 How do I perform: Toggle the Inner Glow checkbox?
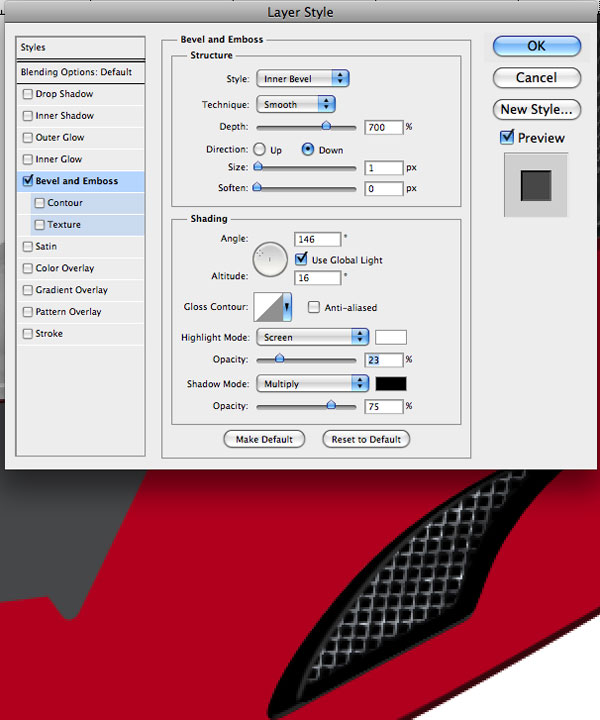click(x=28, y=159)
